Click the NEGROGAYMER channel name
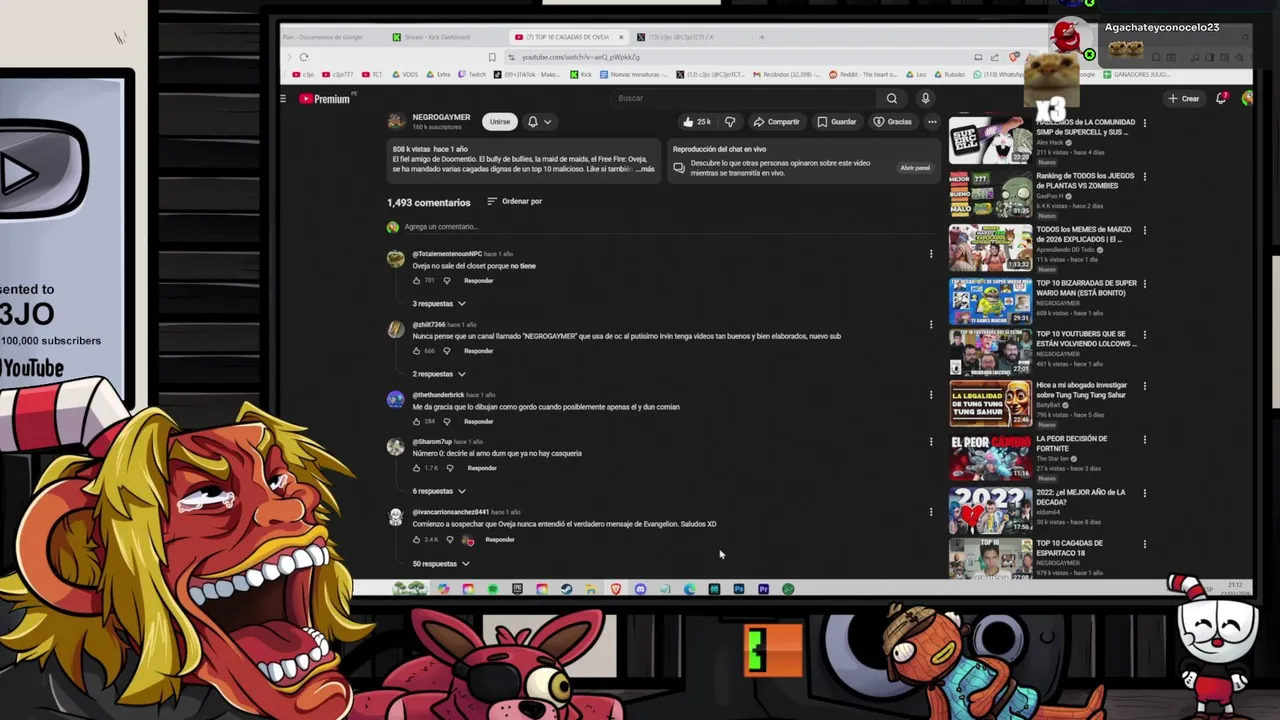The width and height of the screenshot is (1280, 720). 441,117
